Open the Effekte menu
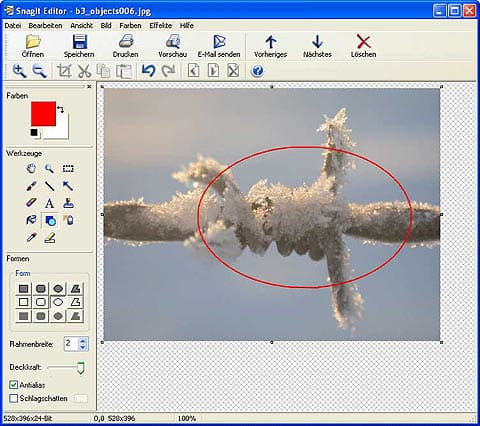Viewport: 480px width, 426px height. [x=161, y=26]
